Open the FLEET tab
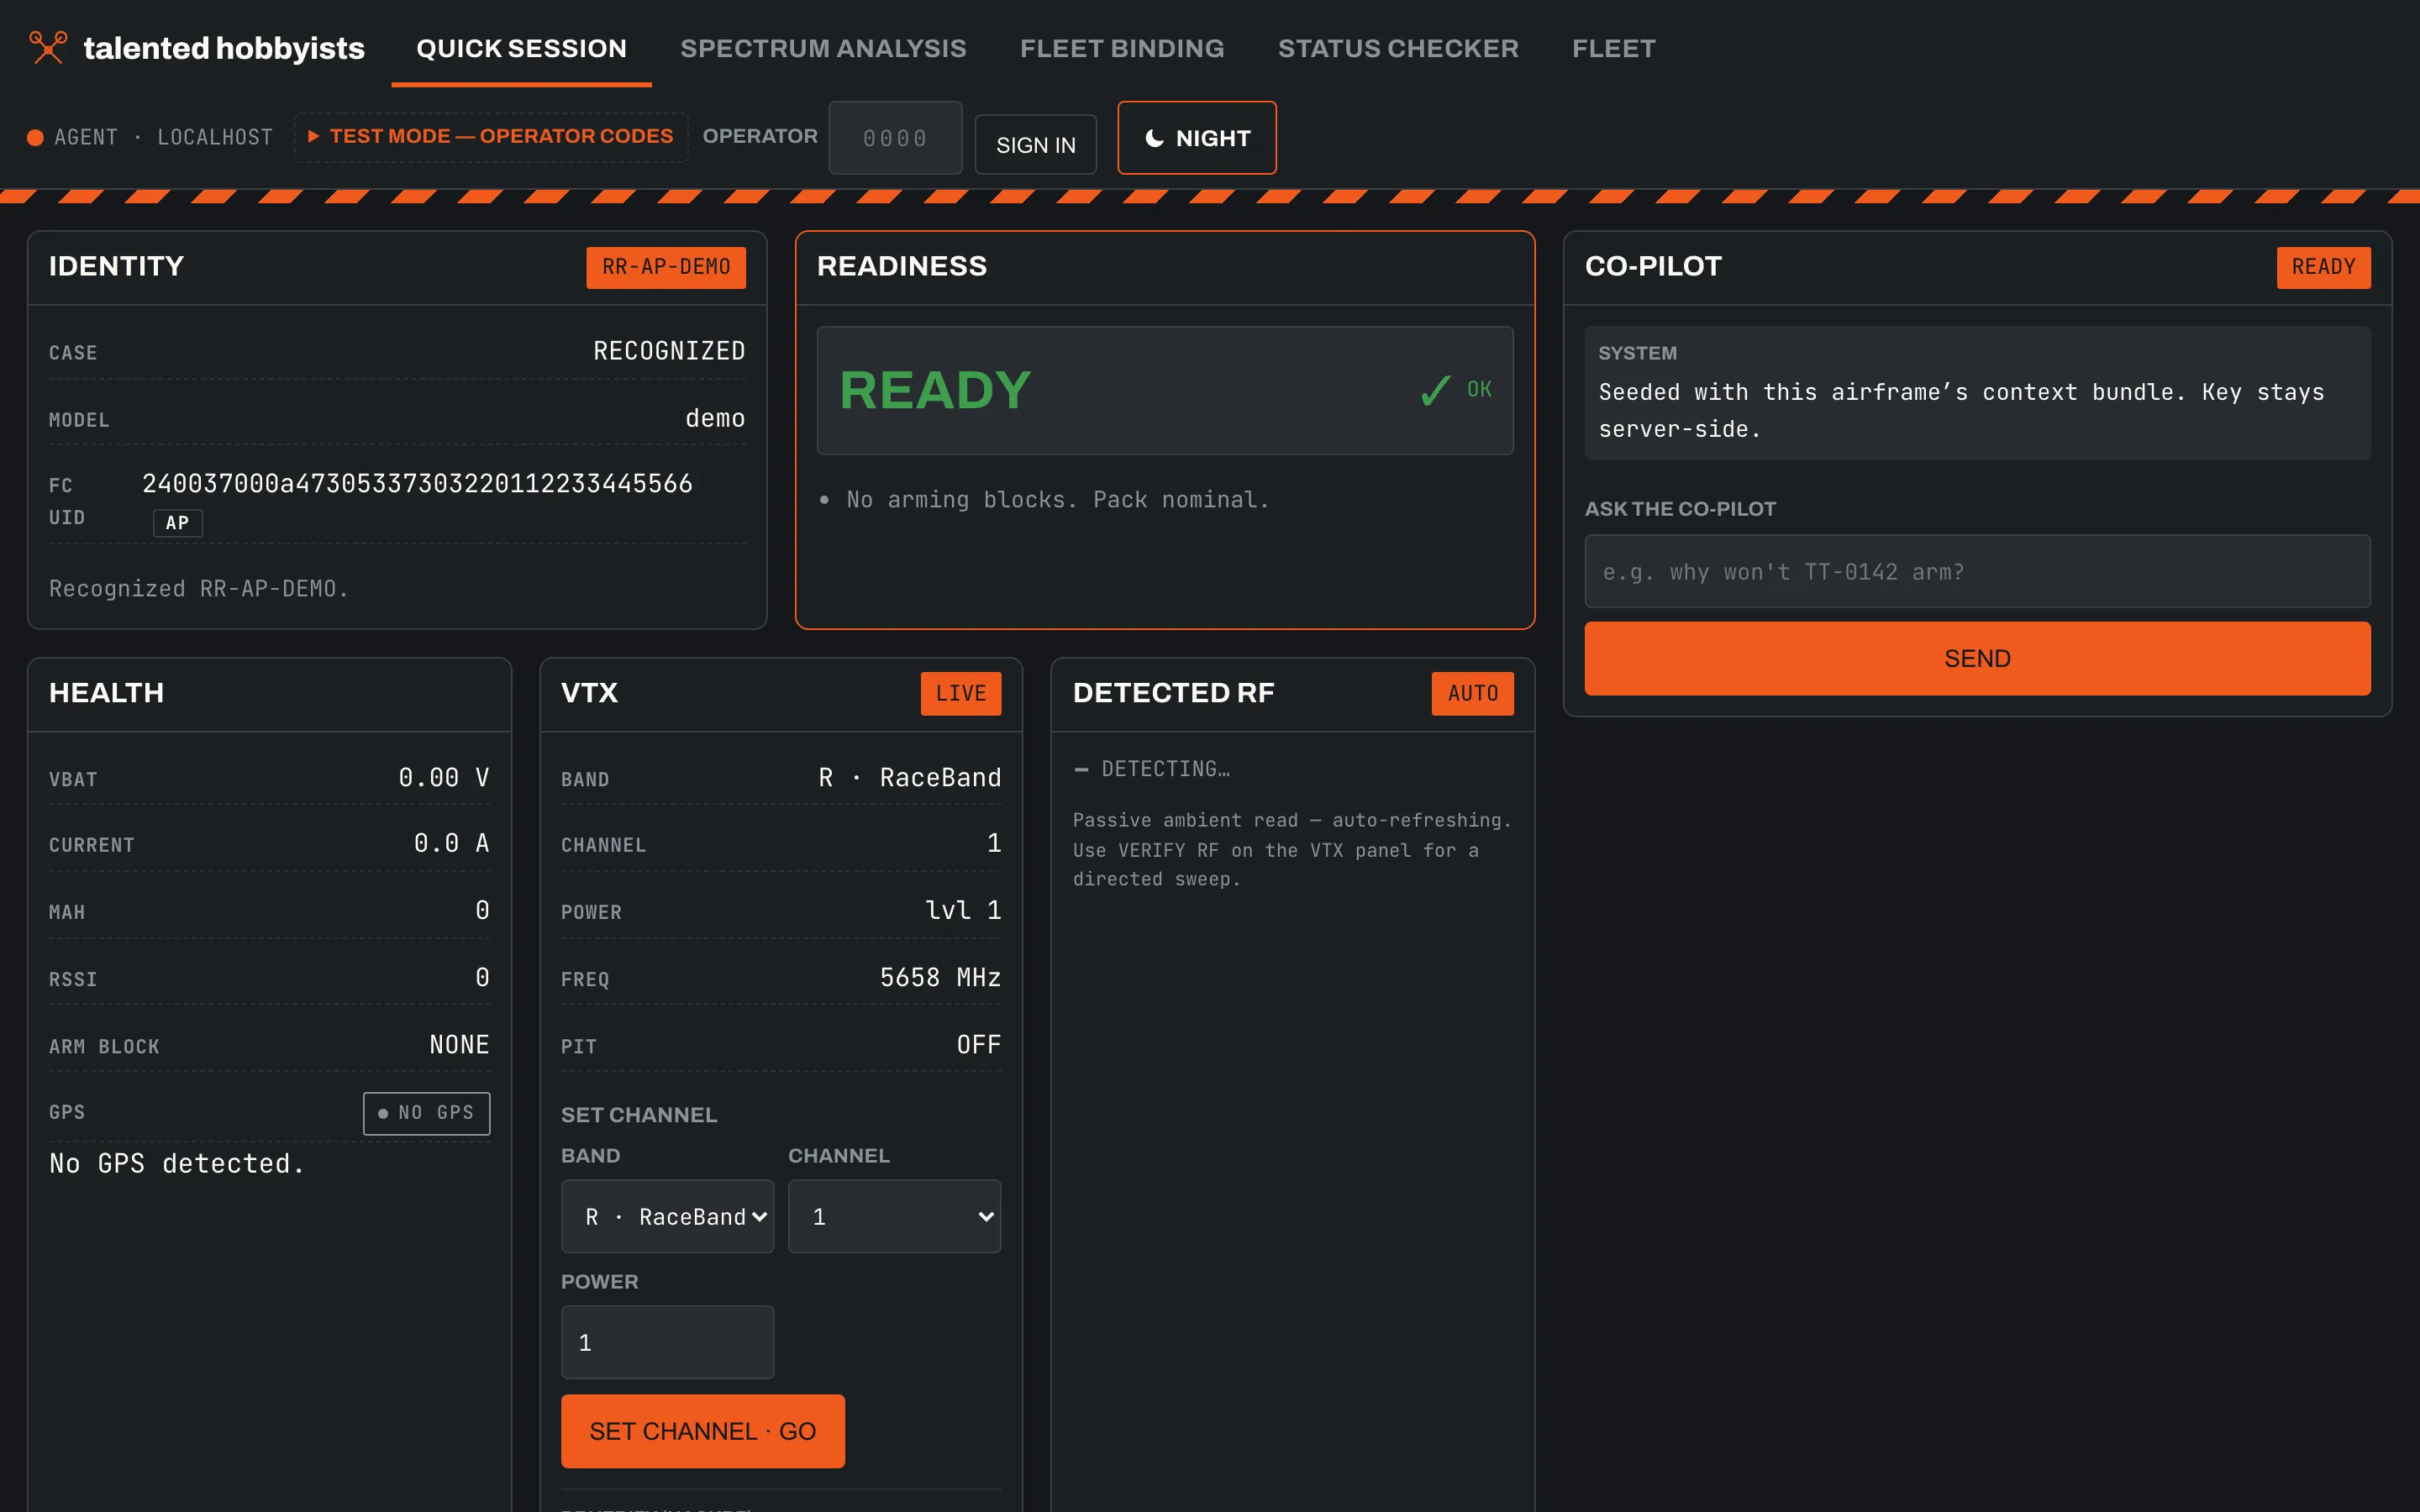Image resolution: width=2420 pixels, height=1512 pixels. point(1614,48)
